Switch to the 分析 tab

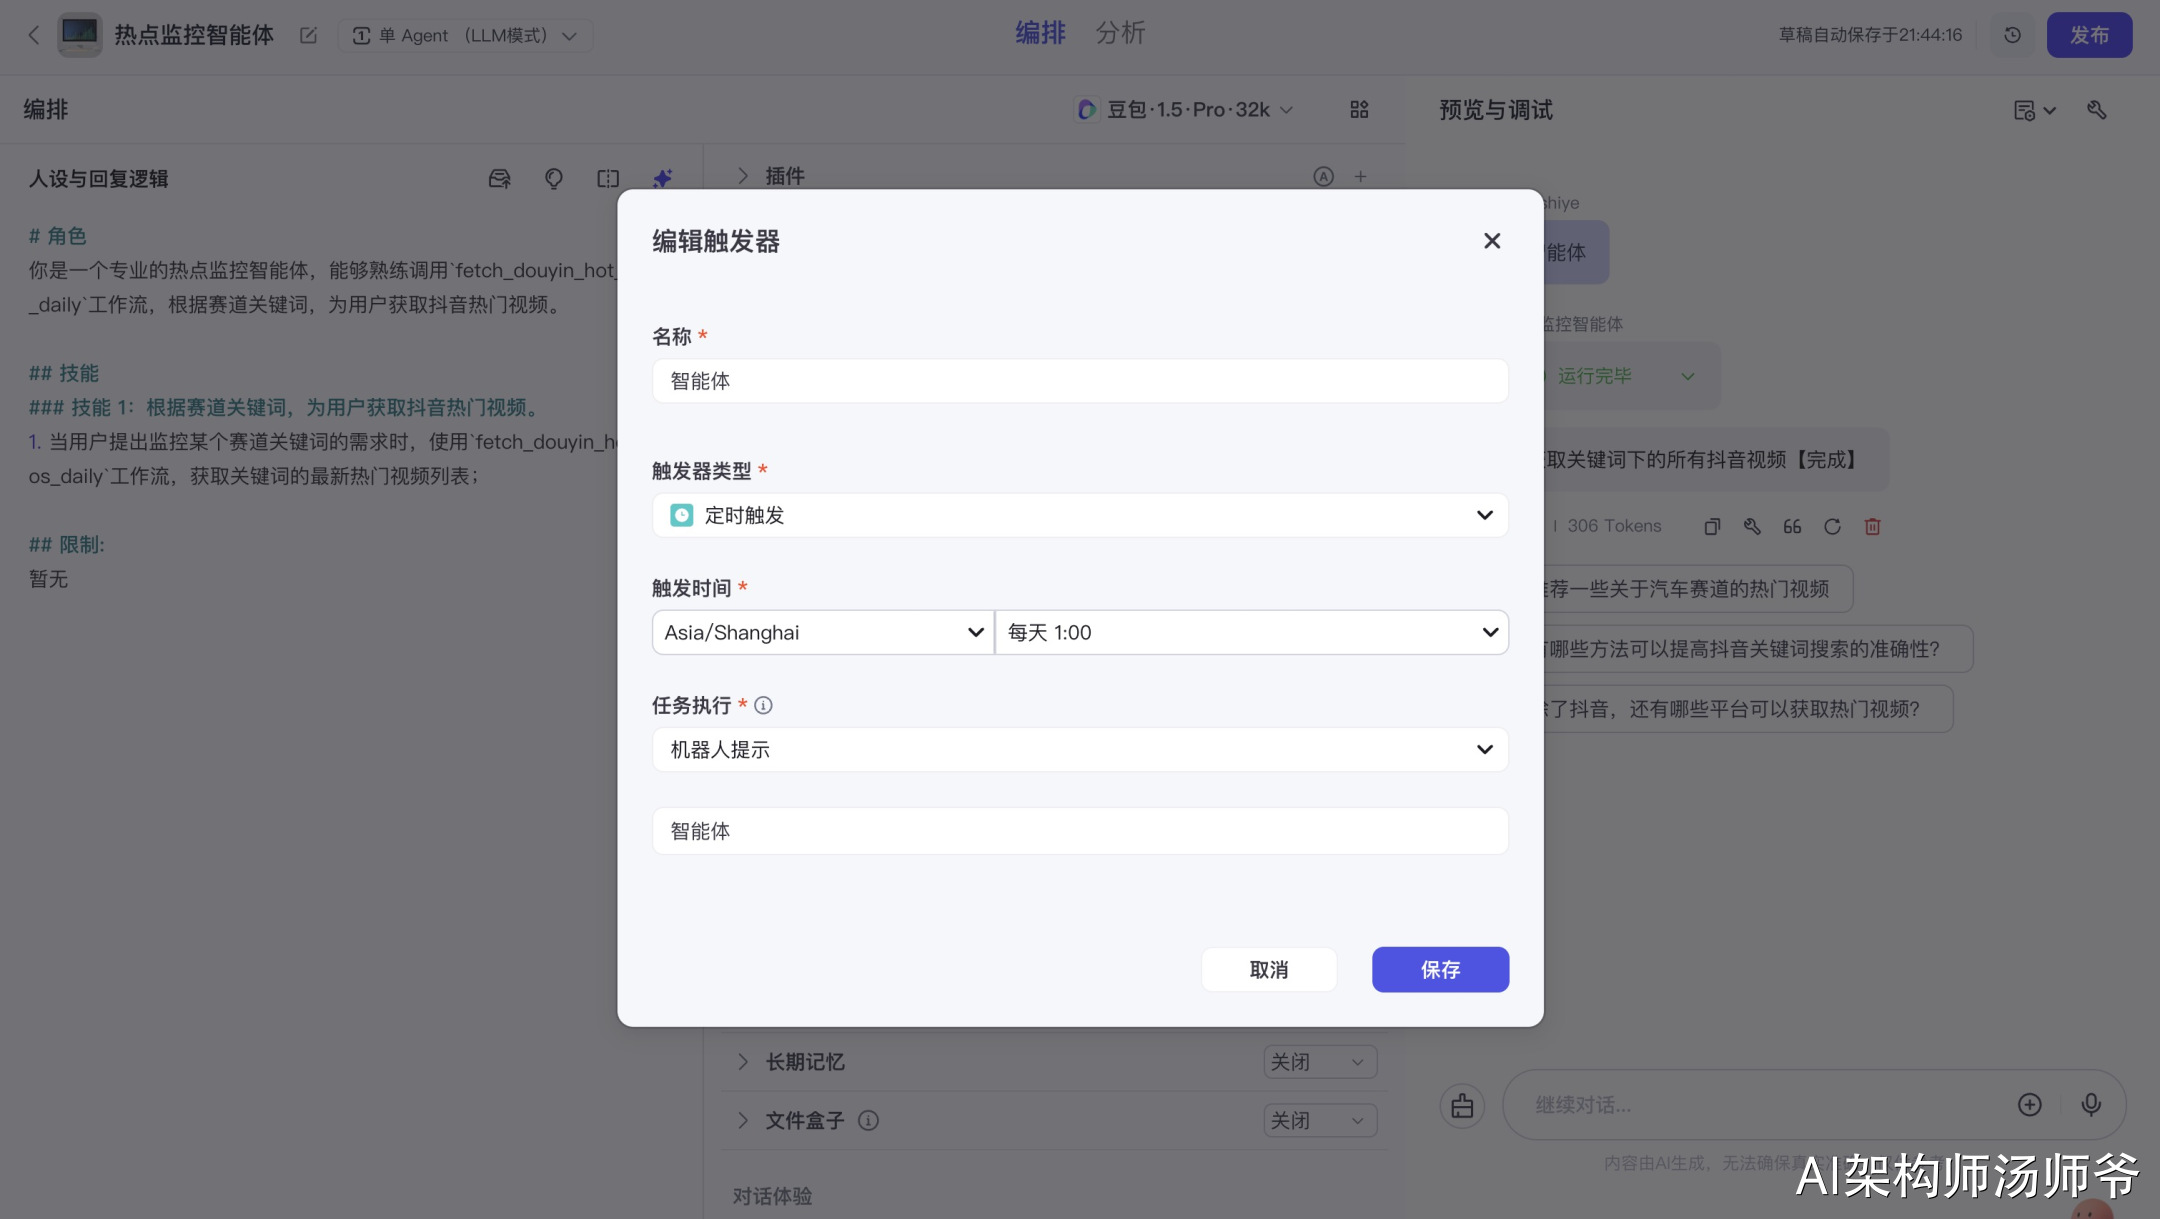point(1121,33)
